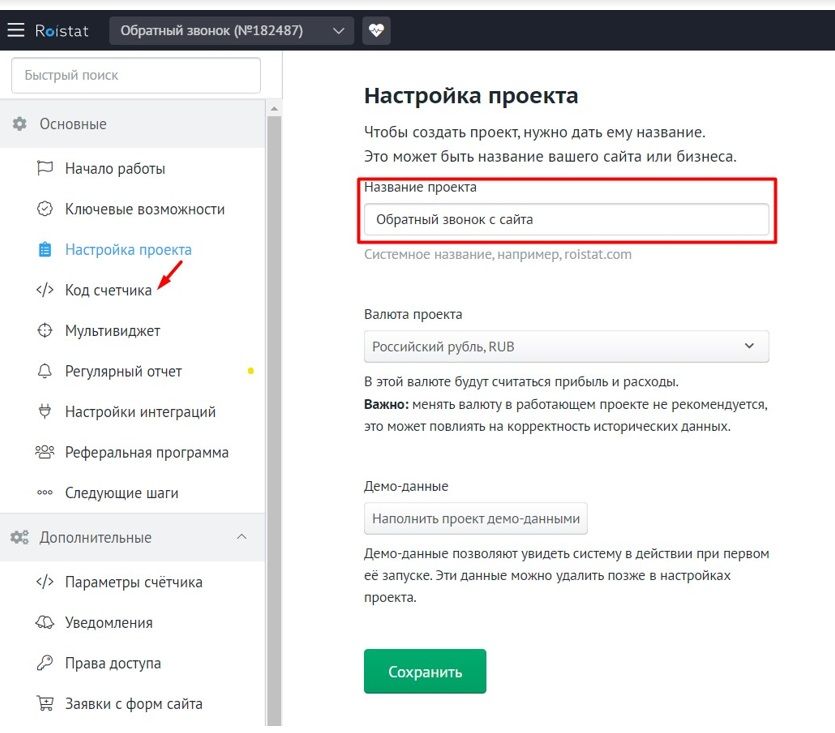This screenshot has width=835, height=733.
Task: Click the crosshair icon for Мультивиджет
Action: coord(45,330)
